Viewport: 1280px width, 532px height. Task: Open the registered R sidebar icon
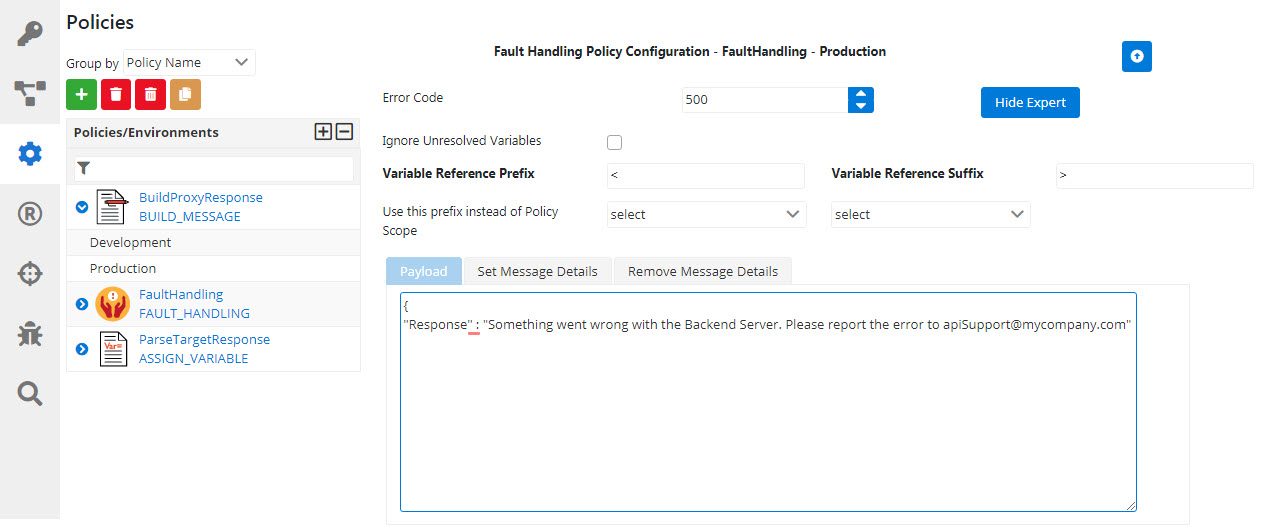pyautogui.click(x=30, y=213)
